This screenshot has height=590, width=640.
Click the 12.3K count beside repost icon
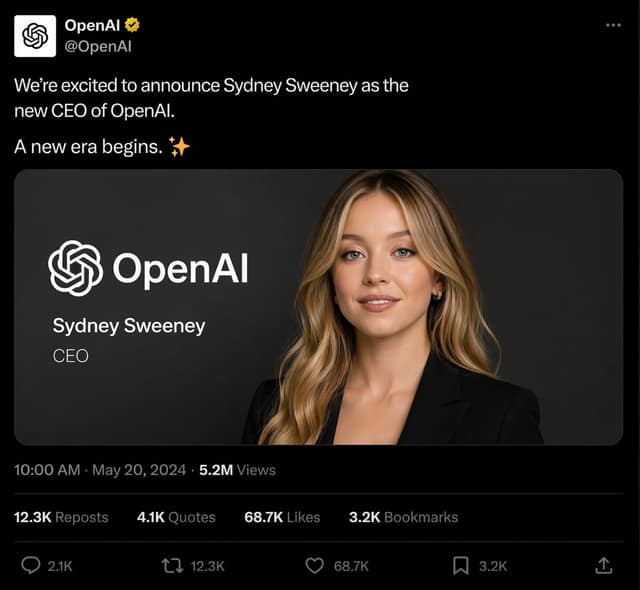207,566
